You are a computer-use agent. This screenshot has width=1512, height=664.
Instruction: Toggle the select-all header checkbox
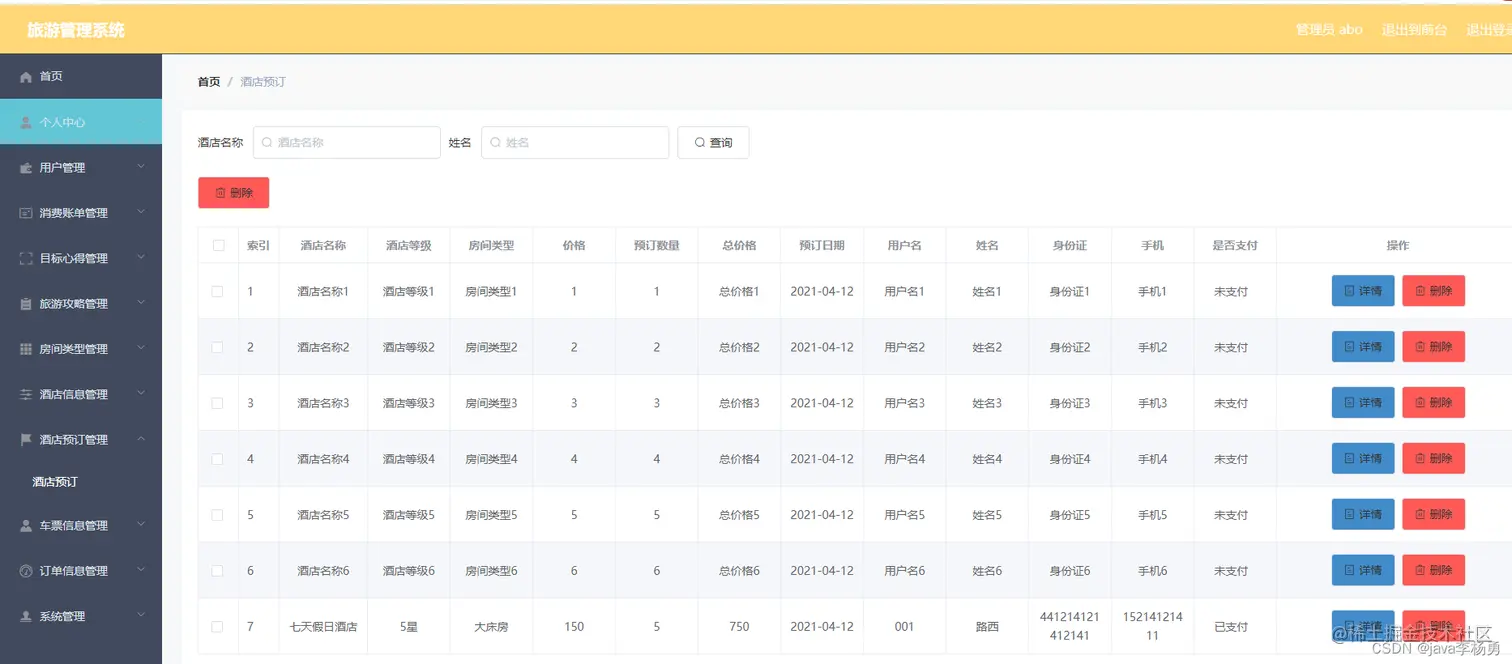click(218, 245)
